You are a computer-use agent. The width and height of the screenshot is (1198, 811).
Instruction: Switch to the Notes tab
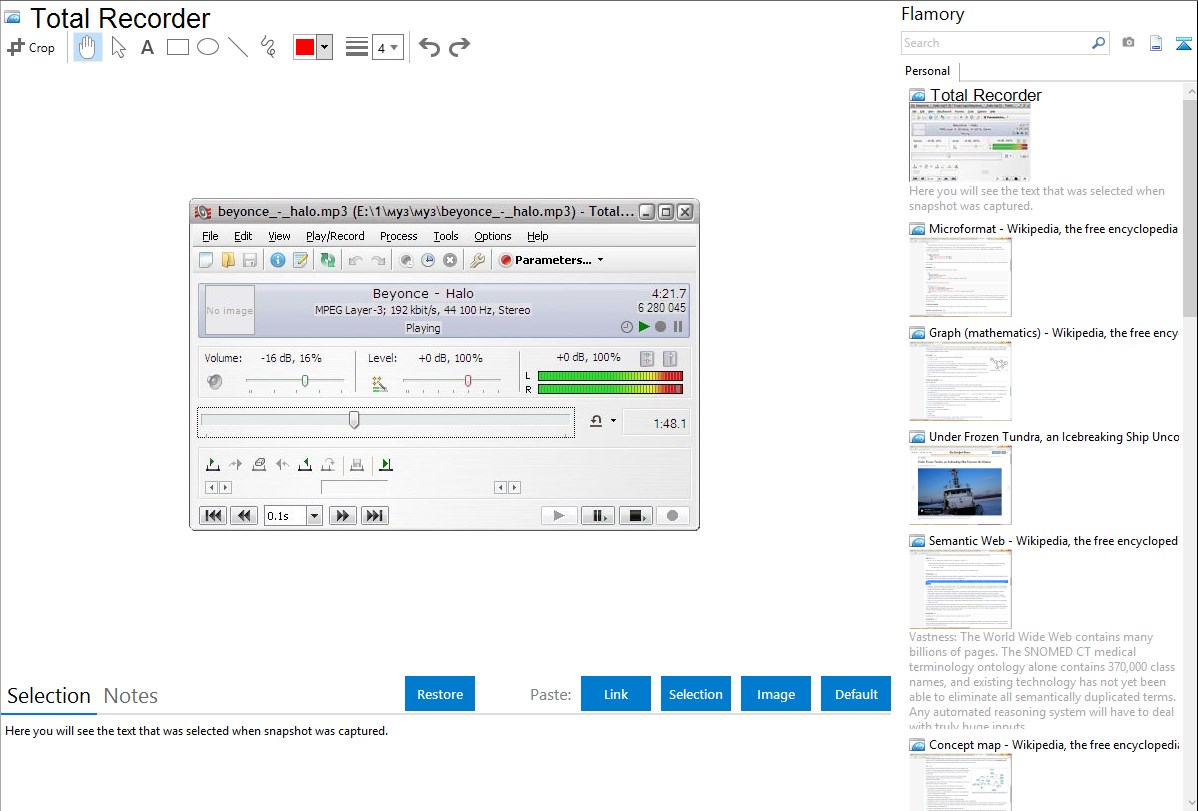(131, 696)
